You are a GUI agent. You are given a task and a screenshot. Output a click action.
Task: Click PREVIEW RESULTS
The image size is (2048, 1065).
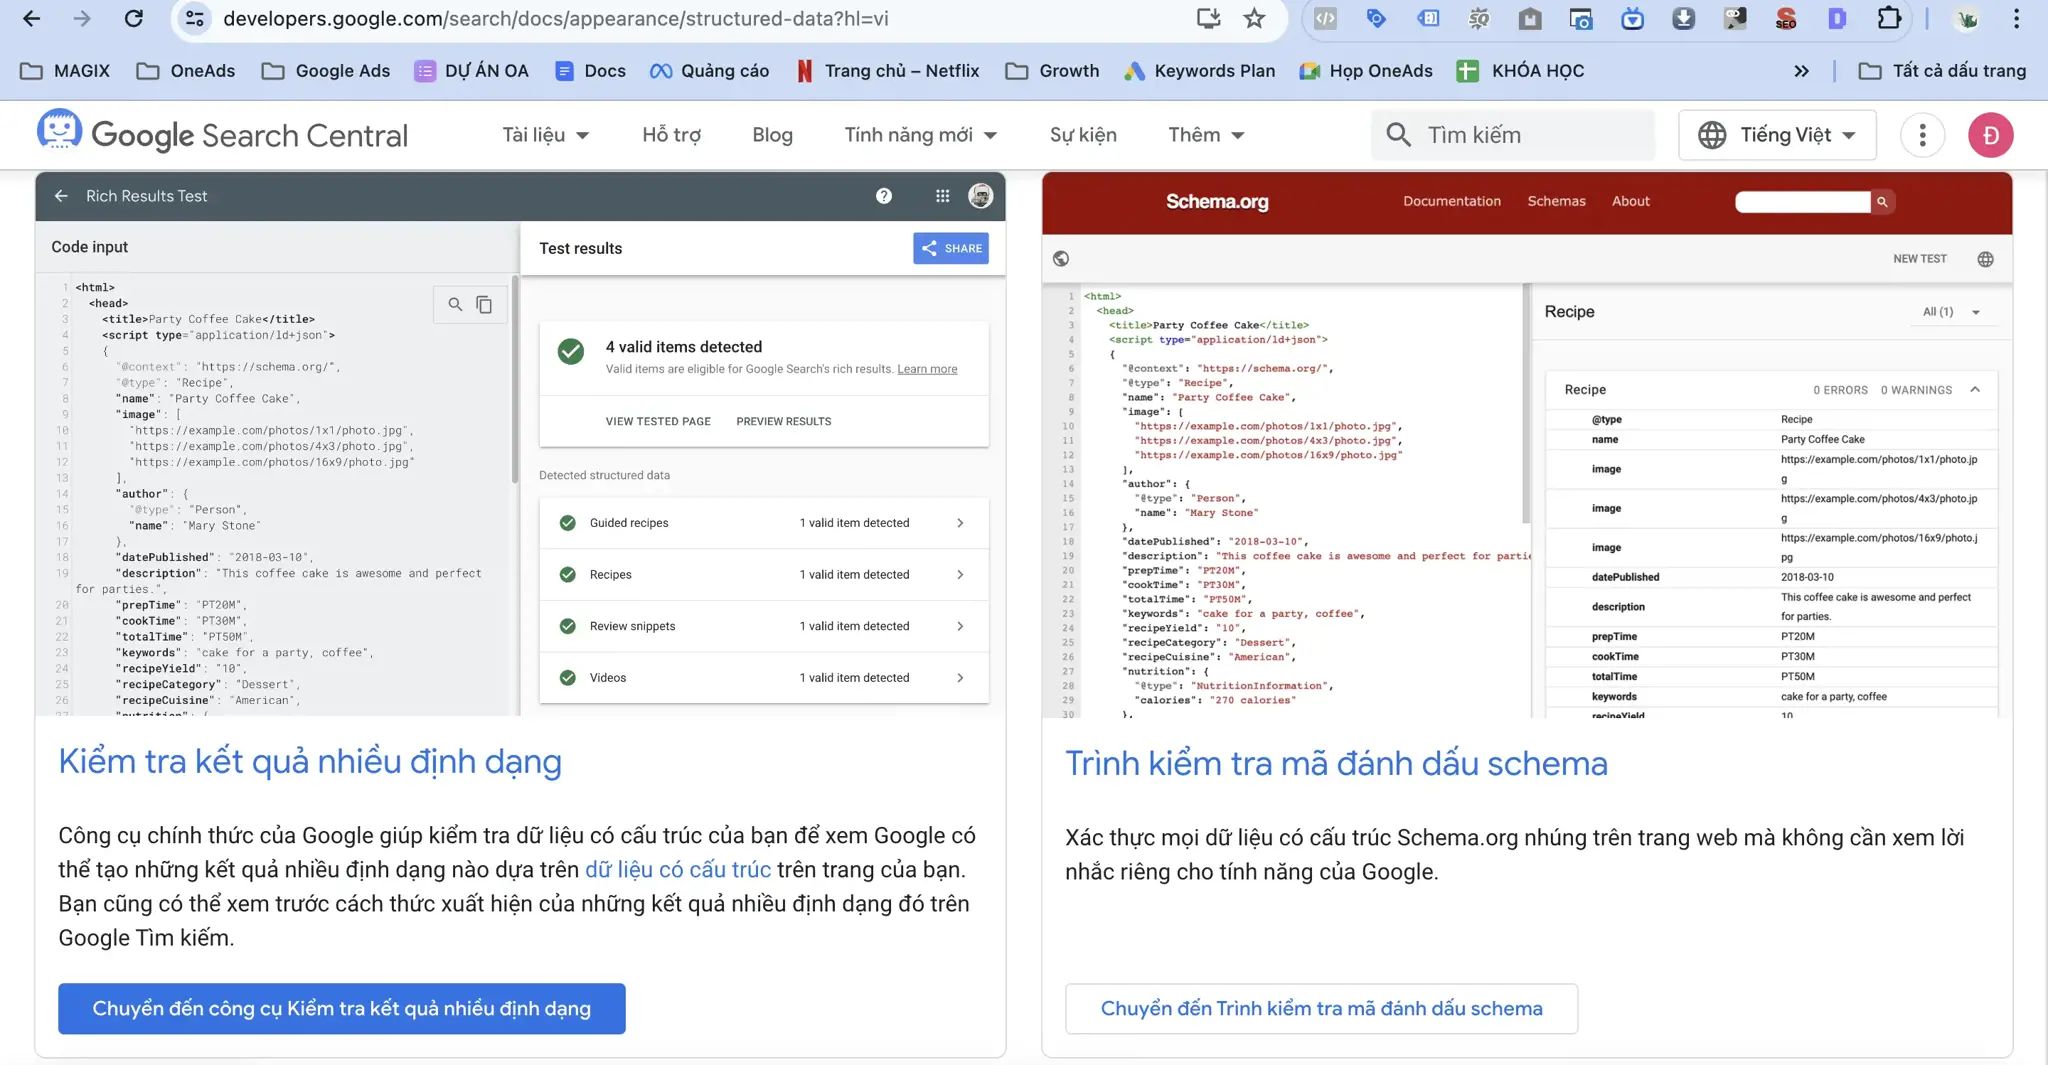point(784,421)
